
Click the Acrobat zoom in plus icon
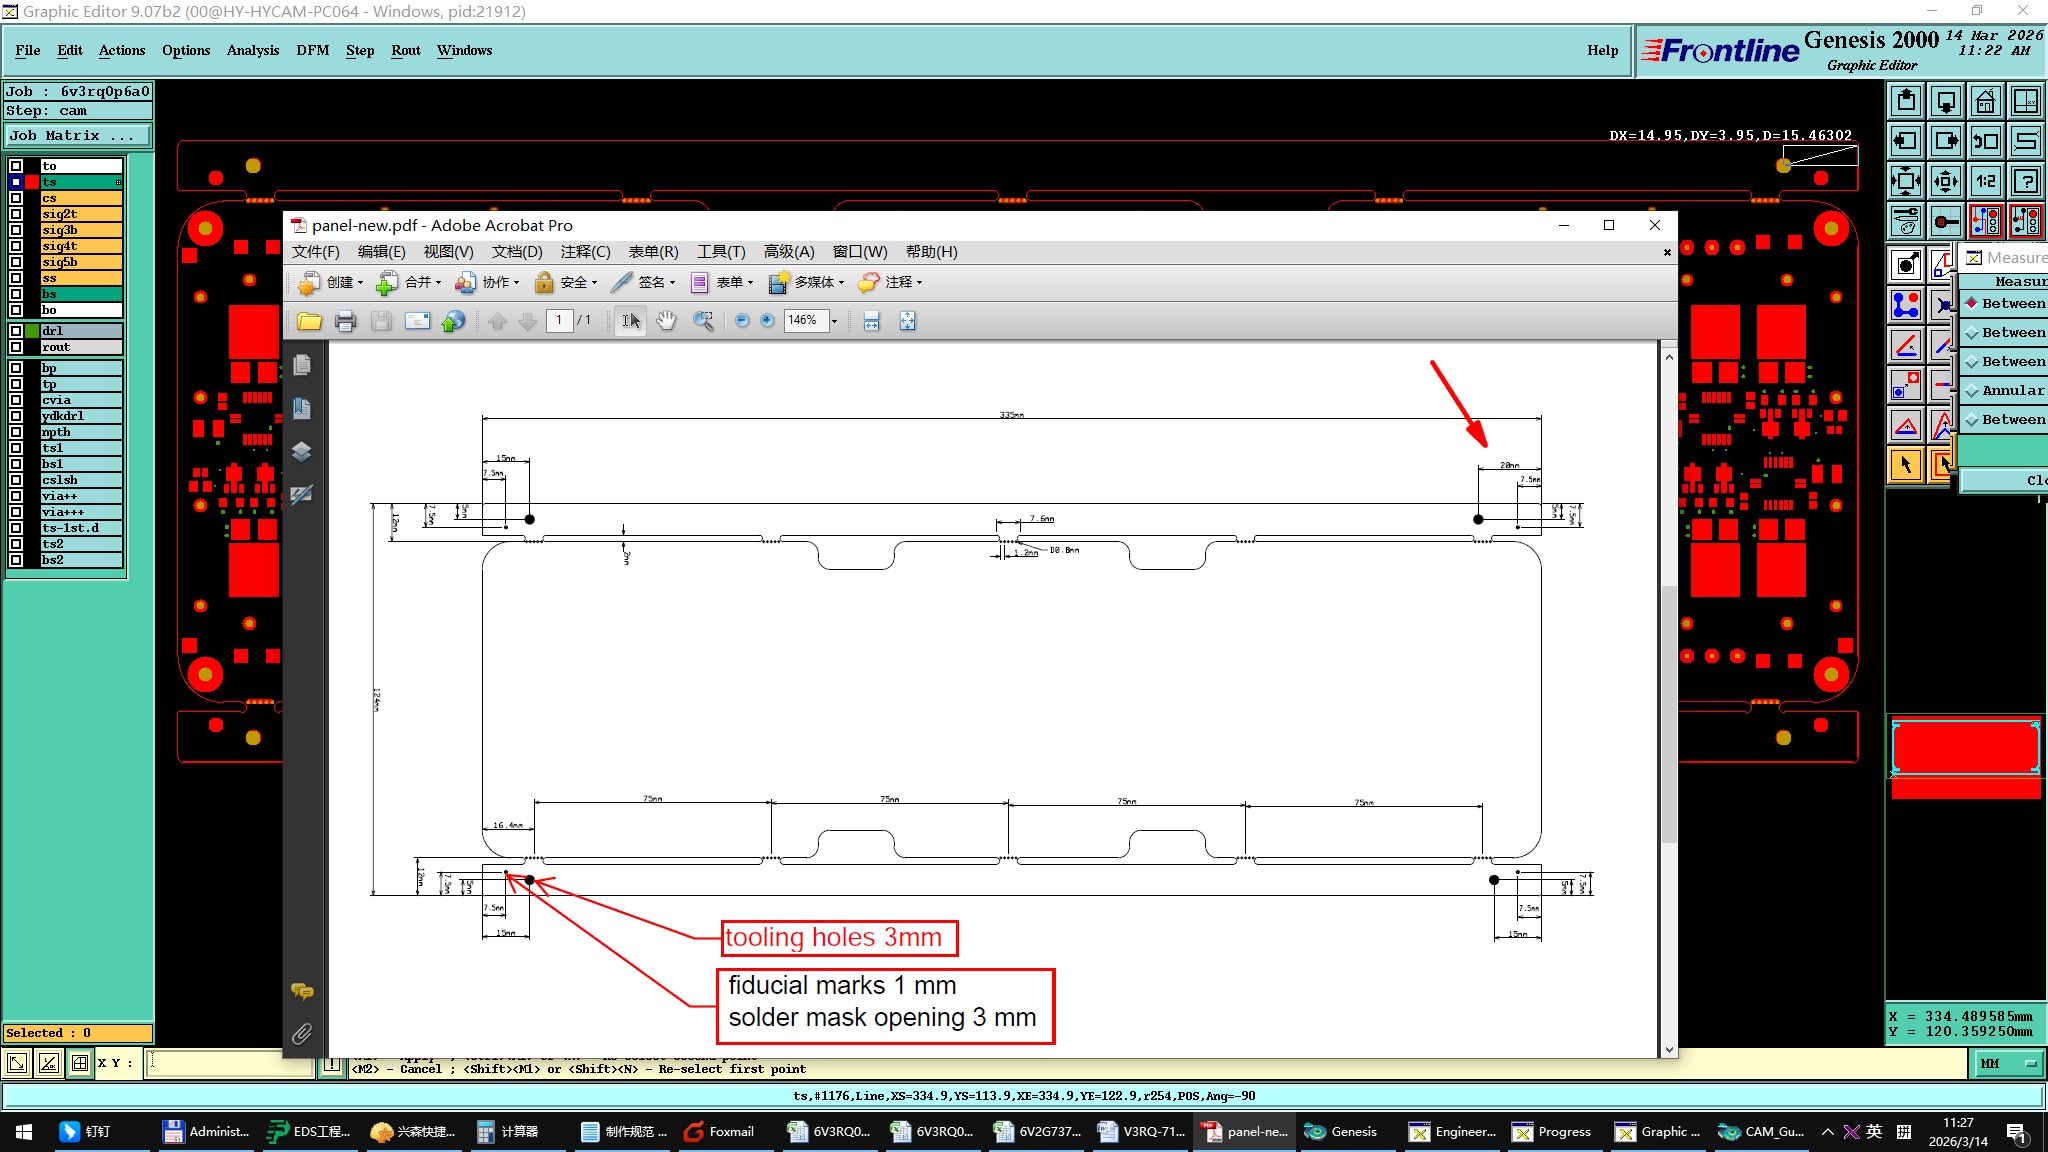767,321
